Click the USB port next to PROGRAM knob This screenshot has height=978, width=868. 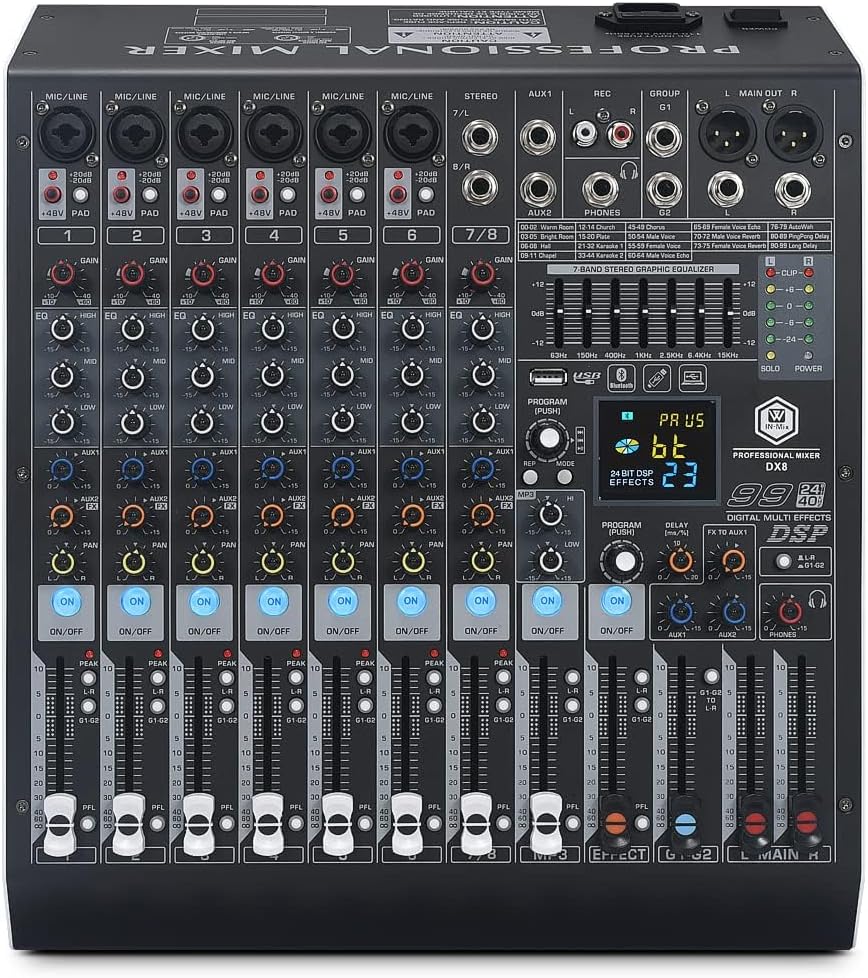coord(548,377)
